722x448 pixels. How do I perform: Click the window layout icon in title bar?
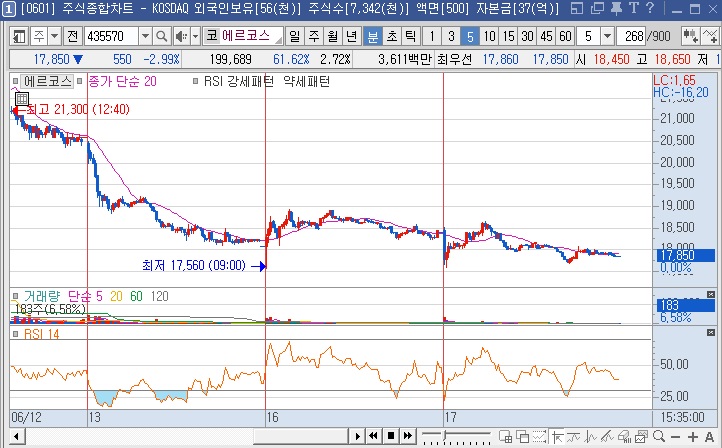576,8
